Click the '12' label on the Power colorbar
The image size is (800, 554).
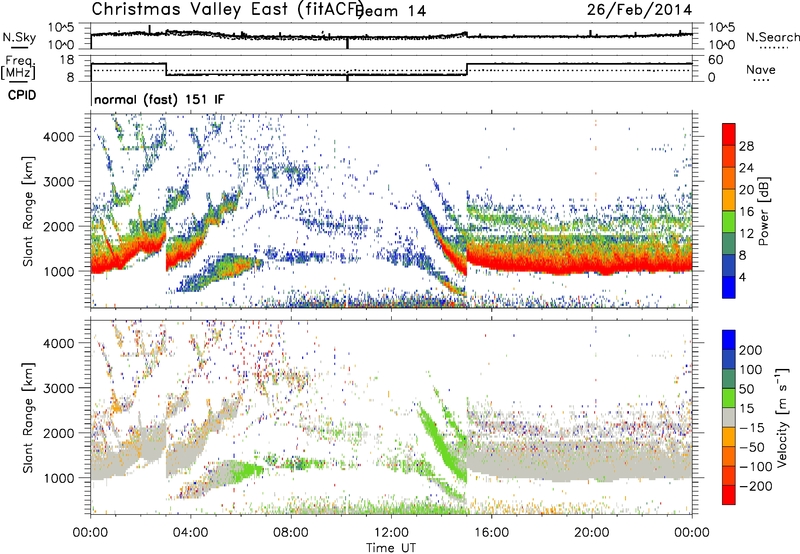click(x=746, y=234)
